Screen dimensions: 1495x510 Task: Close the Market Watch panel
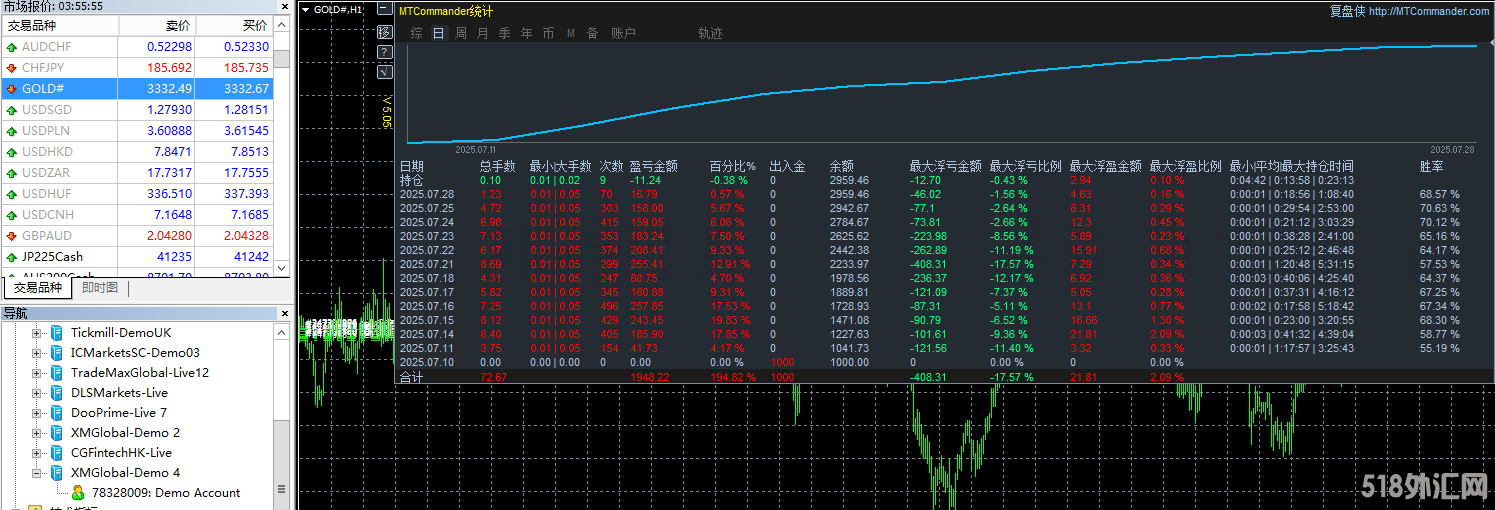282,6
